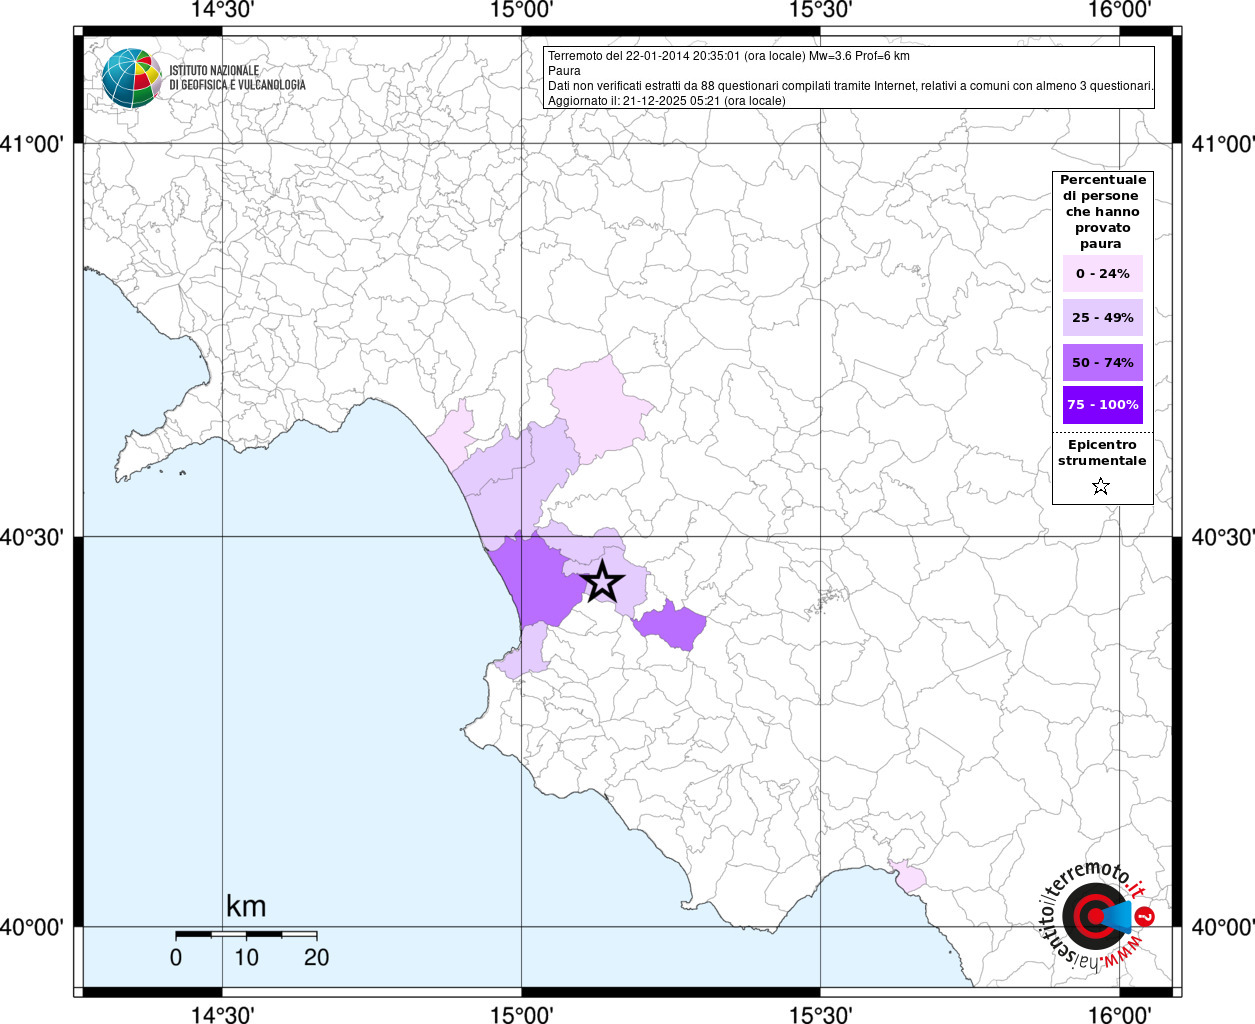Click the INGV globe logo
This screenshot has width=1255, height=1024.
coord(131,78)
